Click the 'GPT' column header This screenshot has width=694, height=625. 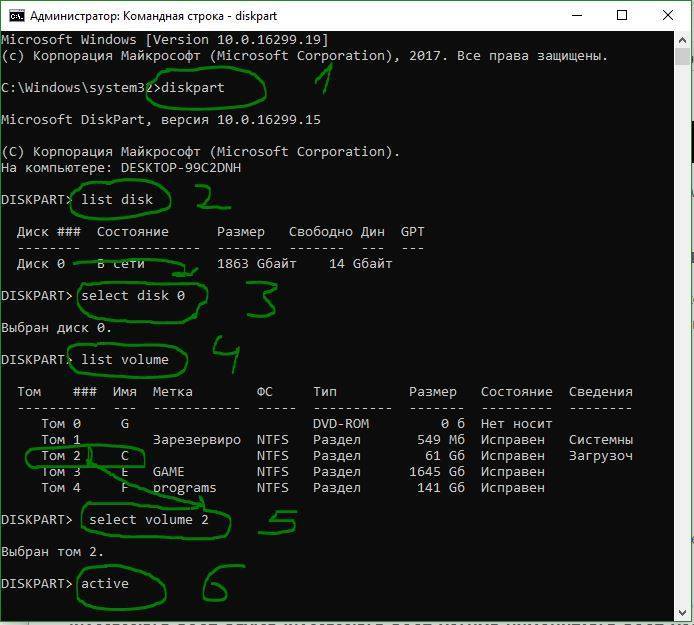pyautogui.click(x=413, y=232)
